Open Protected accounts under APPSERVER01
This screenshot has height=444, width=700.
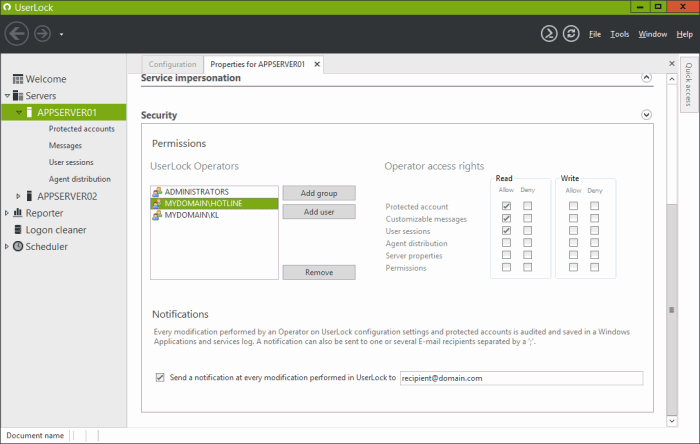tap(82, 129)
